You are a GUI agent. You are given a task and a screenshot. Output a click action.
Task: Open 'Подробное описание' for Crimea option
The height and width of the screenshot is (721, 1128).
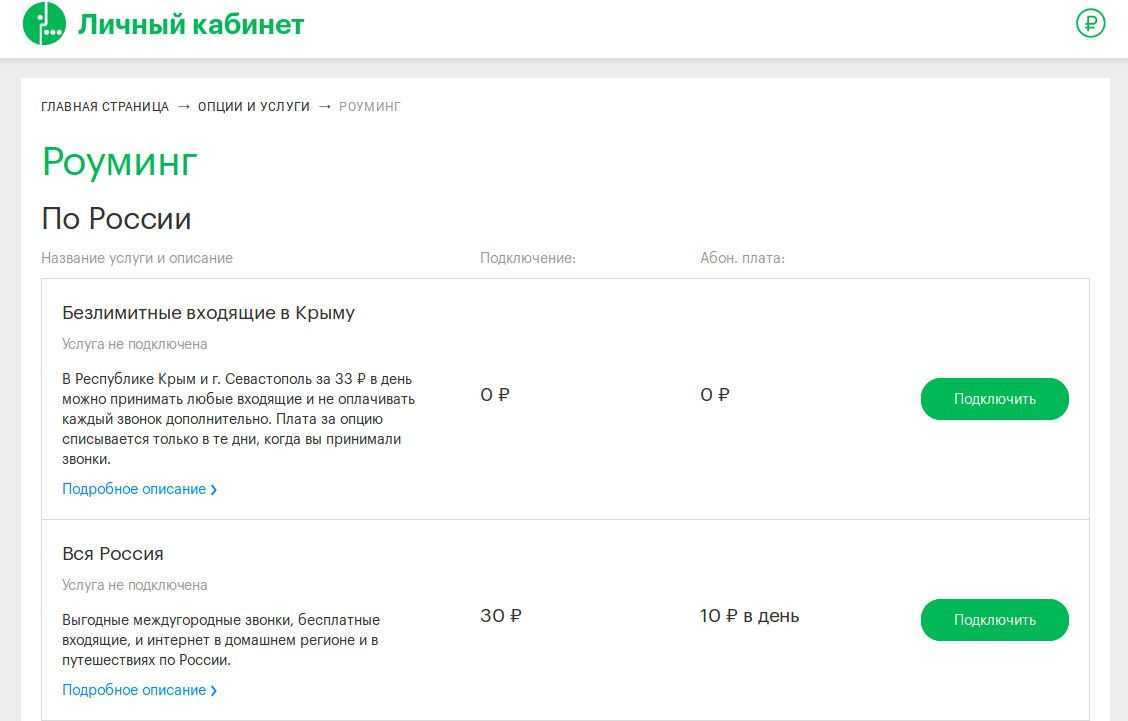tap(140, 489)
